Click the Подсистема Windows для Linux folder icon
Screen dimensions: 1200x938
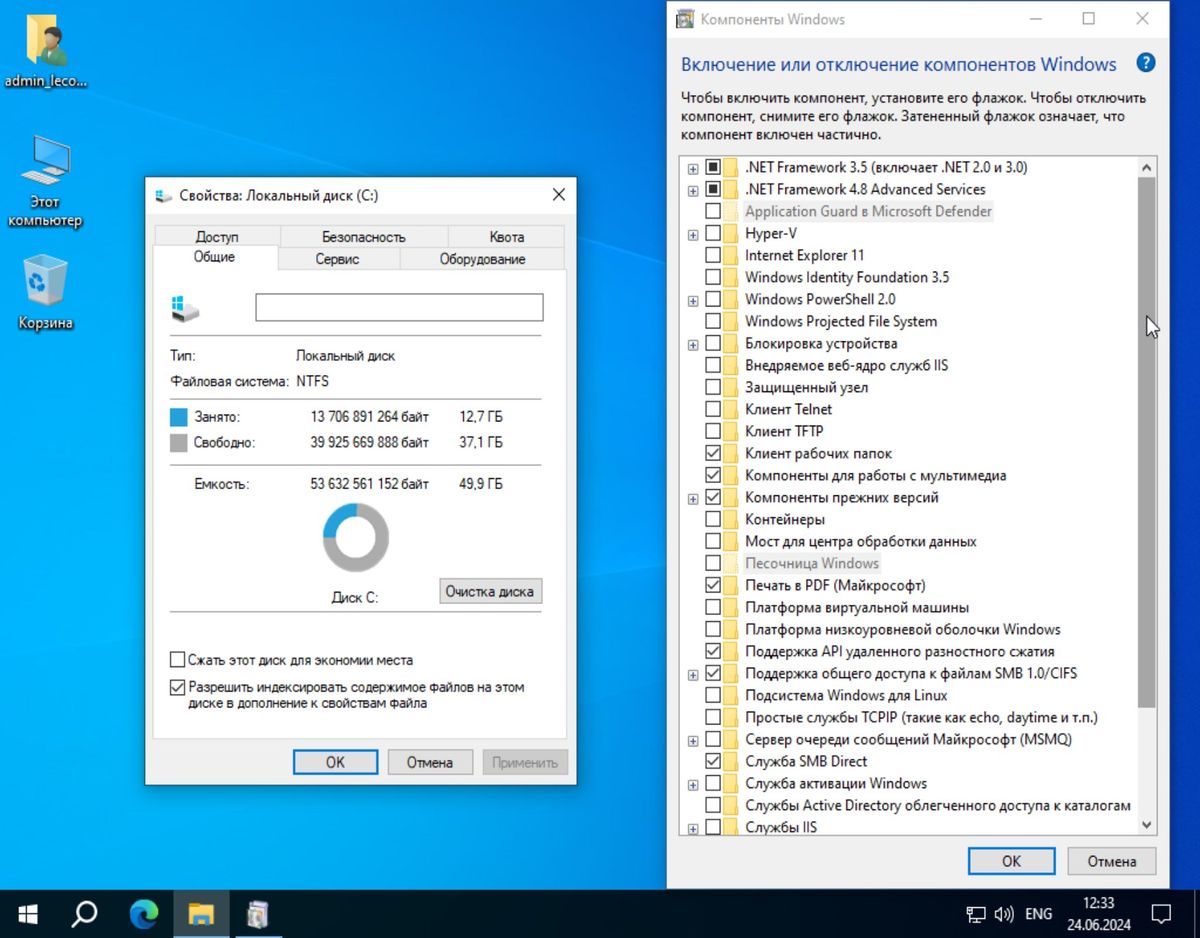[731, 695]
